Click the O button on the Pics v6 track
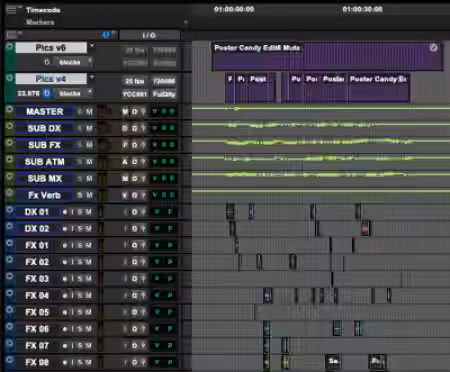Viewport: 450px width, 372px height. click(47, 62)
